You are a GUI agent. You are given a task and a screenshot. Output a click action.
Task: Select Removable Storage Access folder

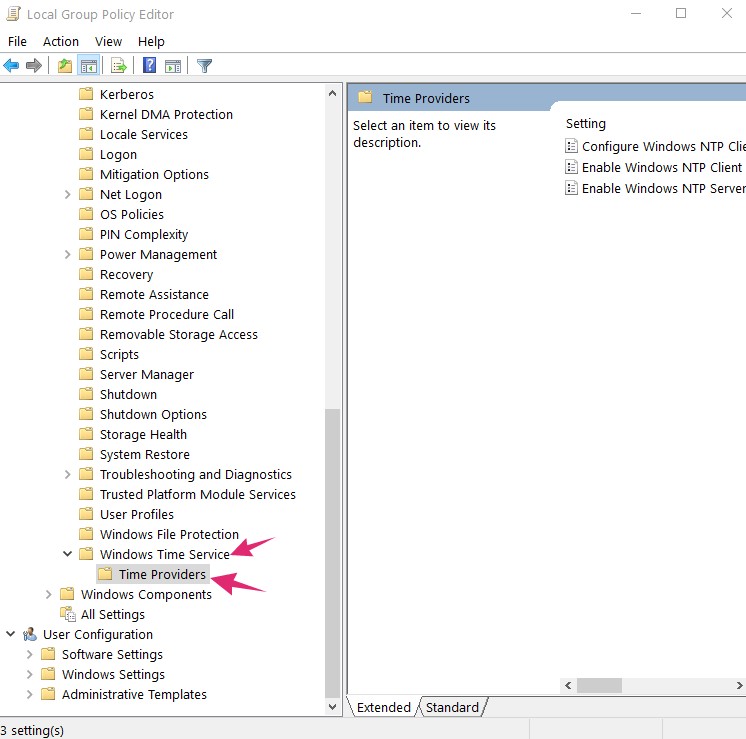point(178,334)
